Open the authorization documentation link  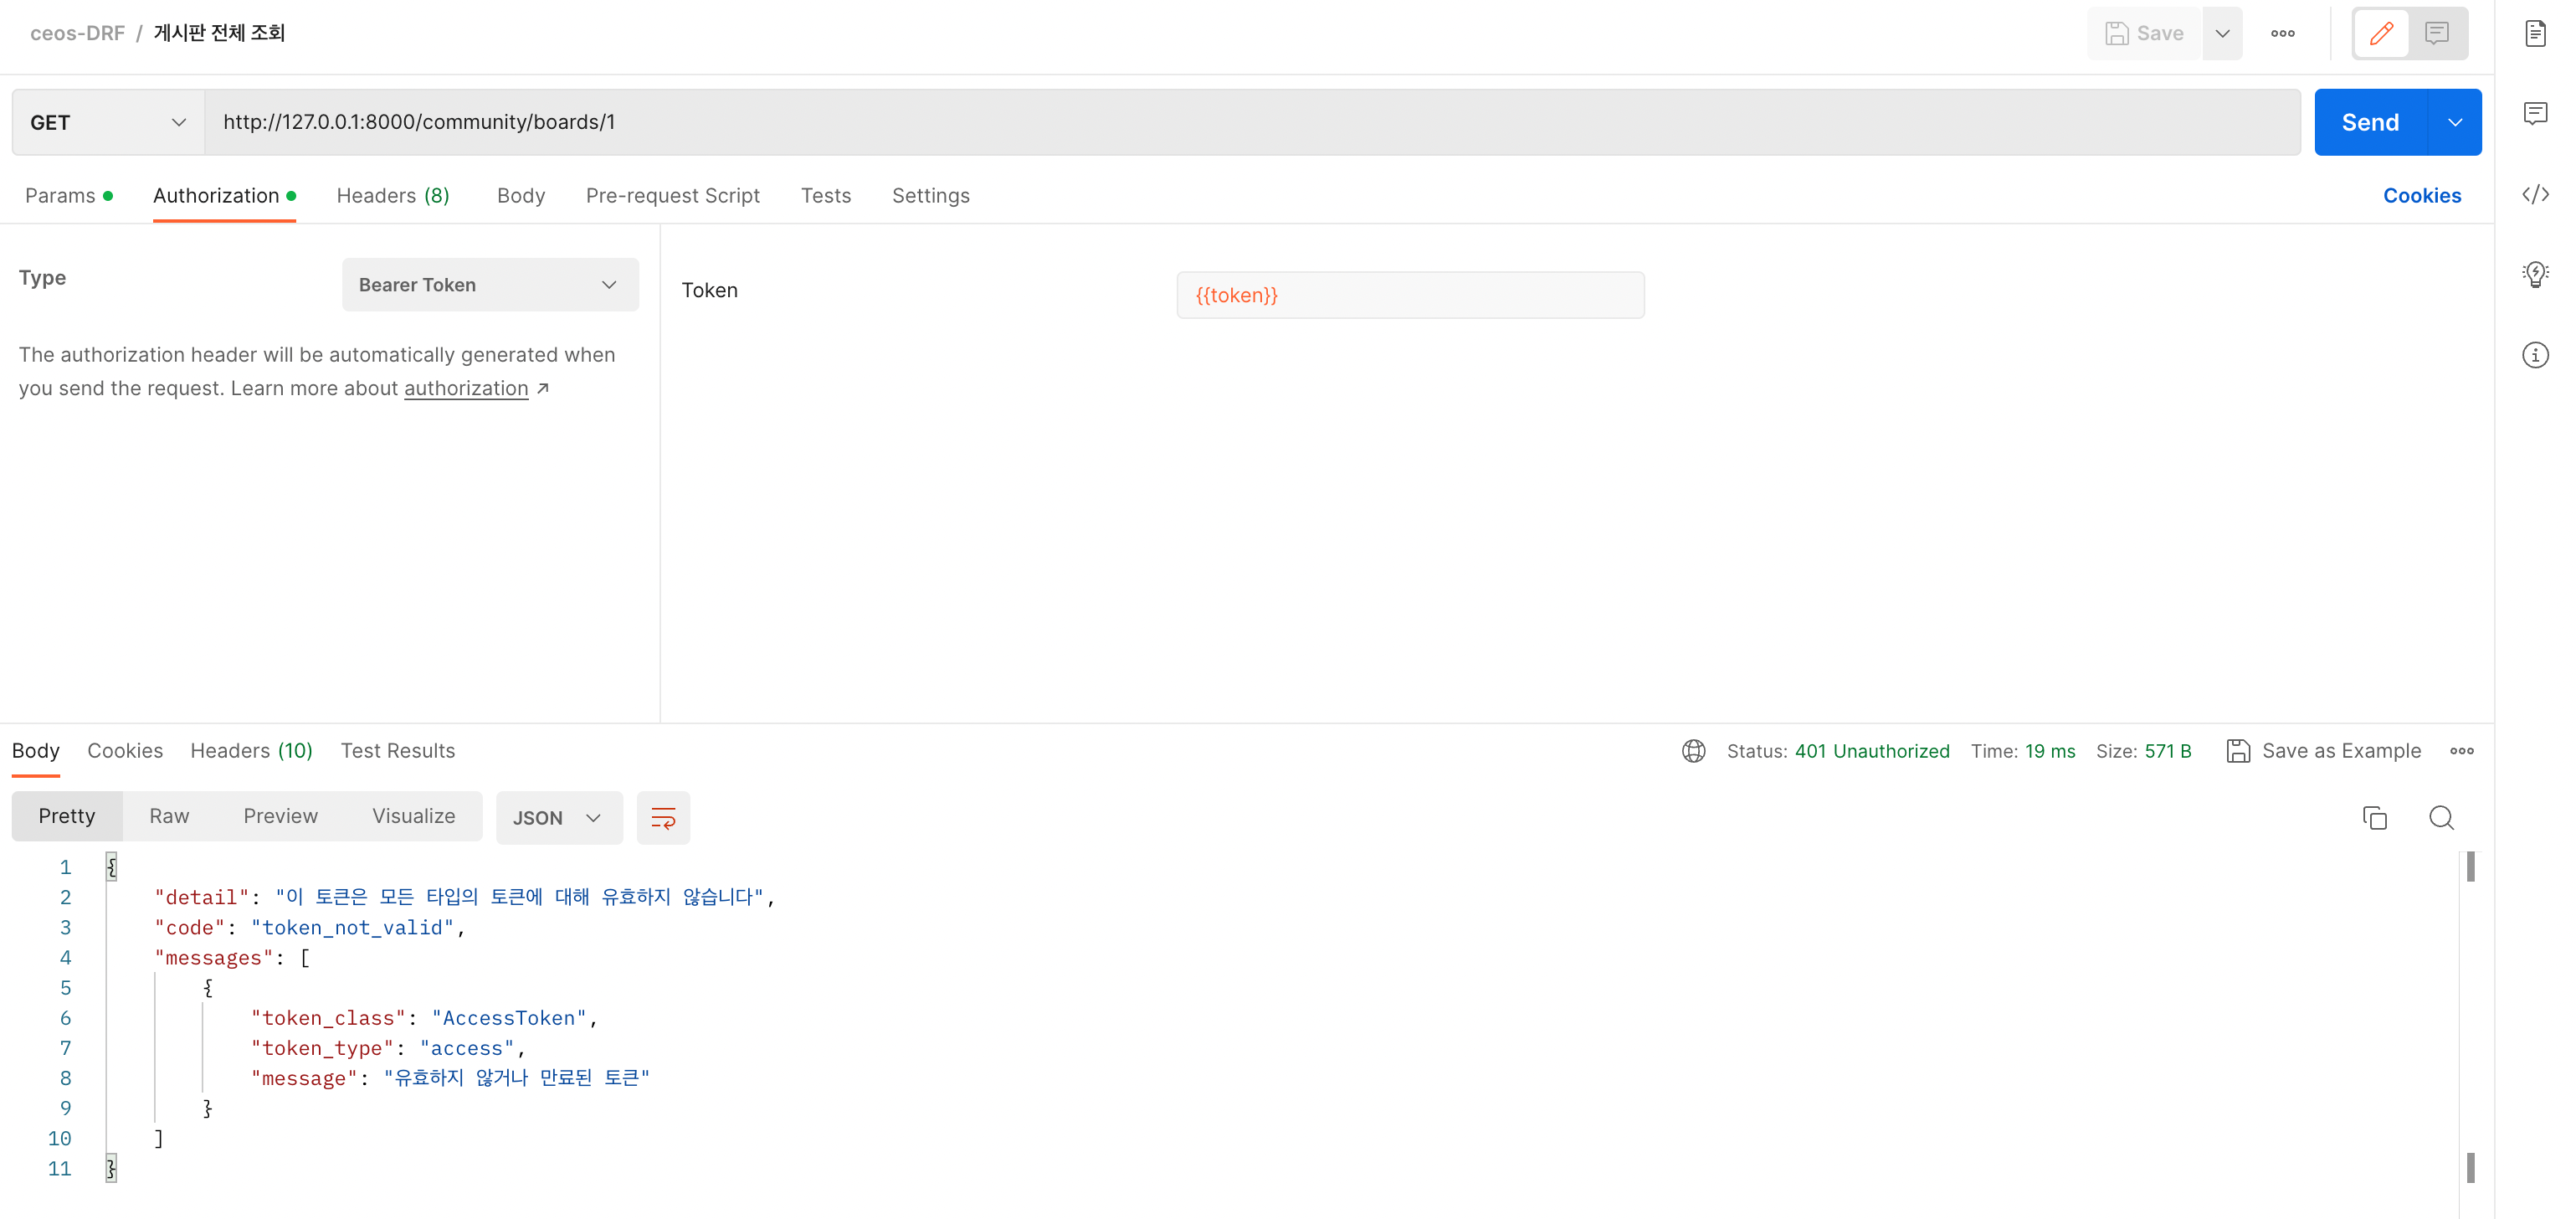[x=466, y=388]
